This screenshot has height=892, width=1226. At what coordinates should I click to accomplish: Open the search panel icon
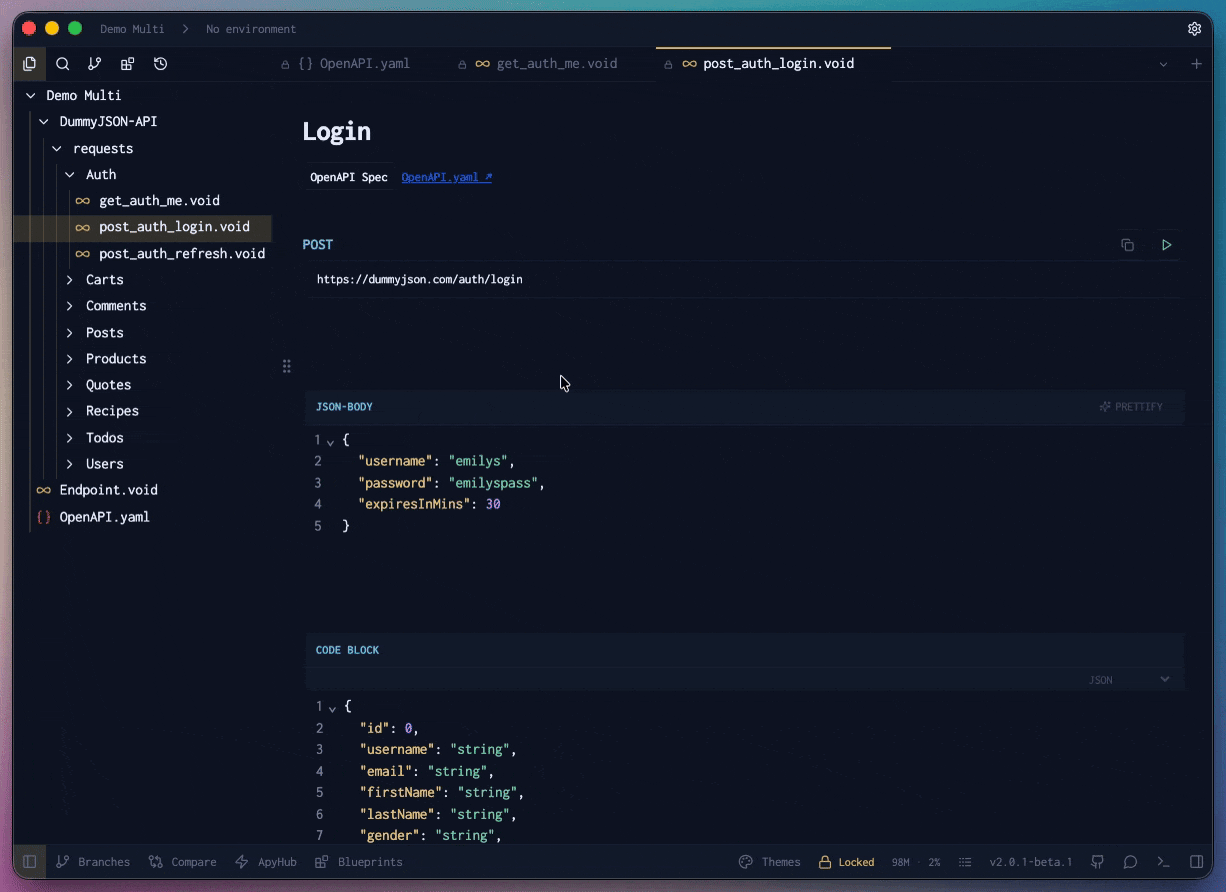62,64
